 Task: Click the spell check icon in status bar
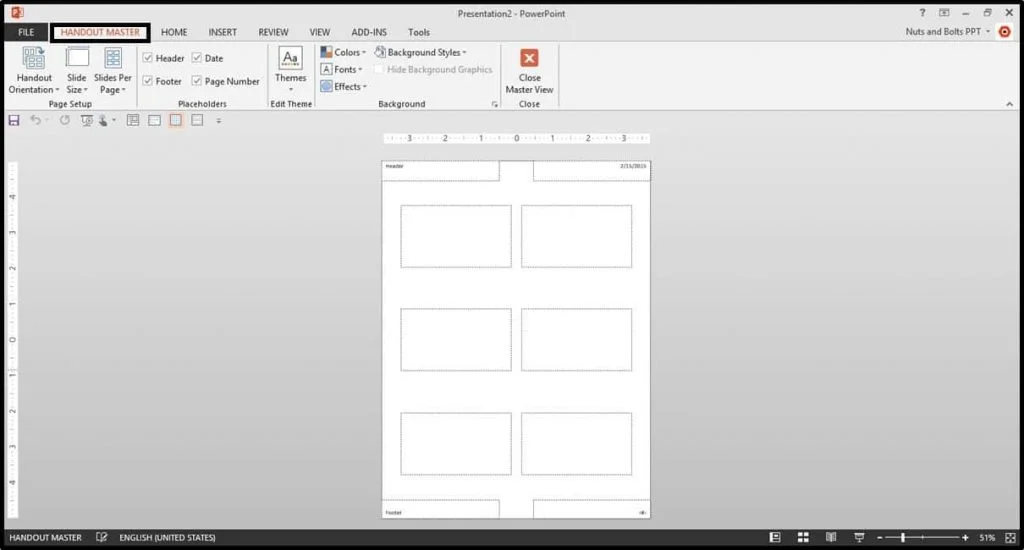pos(101,537)
